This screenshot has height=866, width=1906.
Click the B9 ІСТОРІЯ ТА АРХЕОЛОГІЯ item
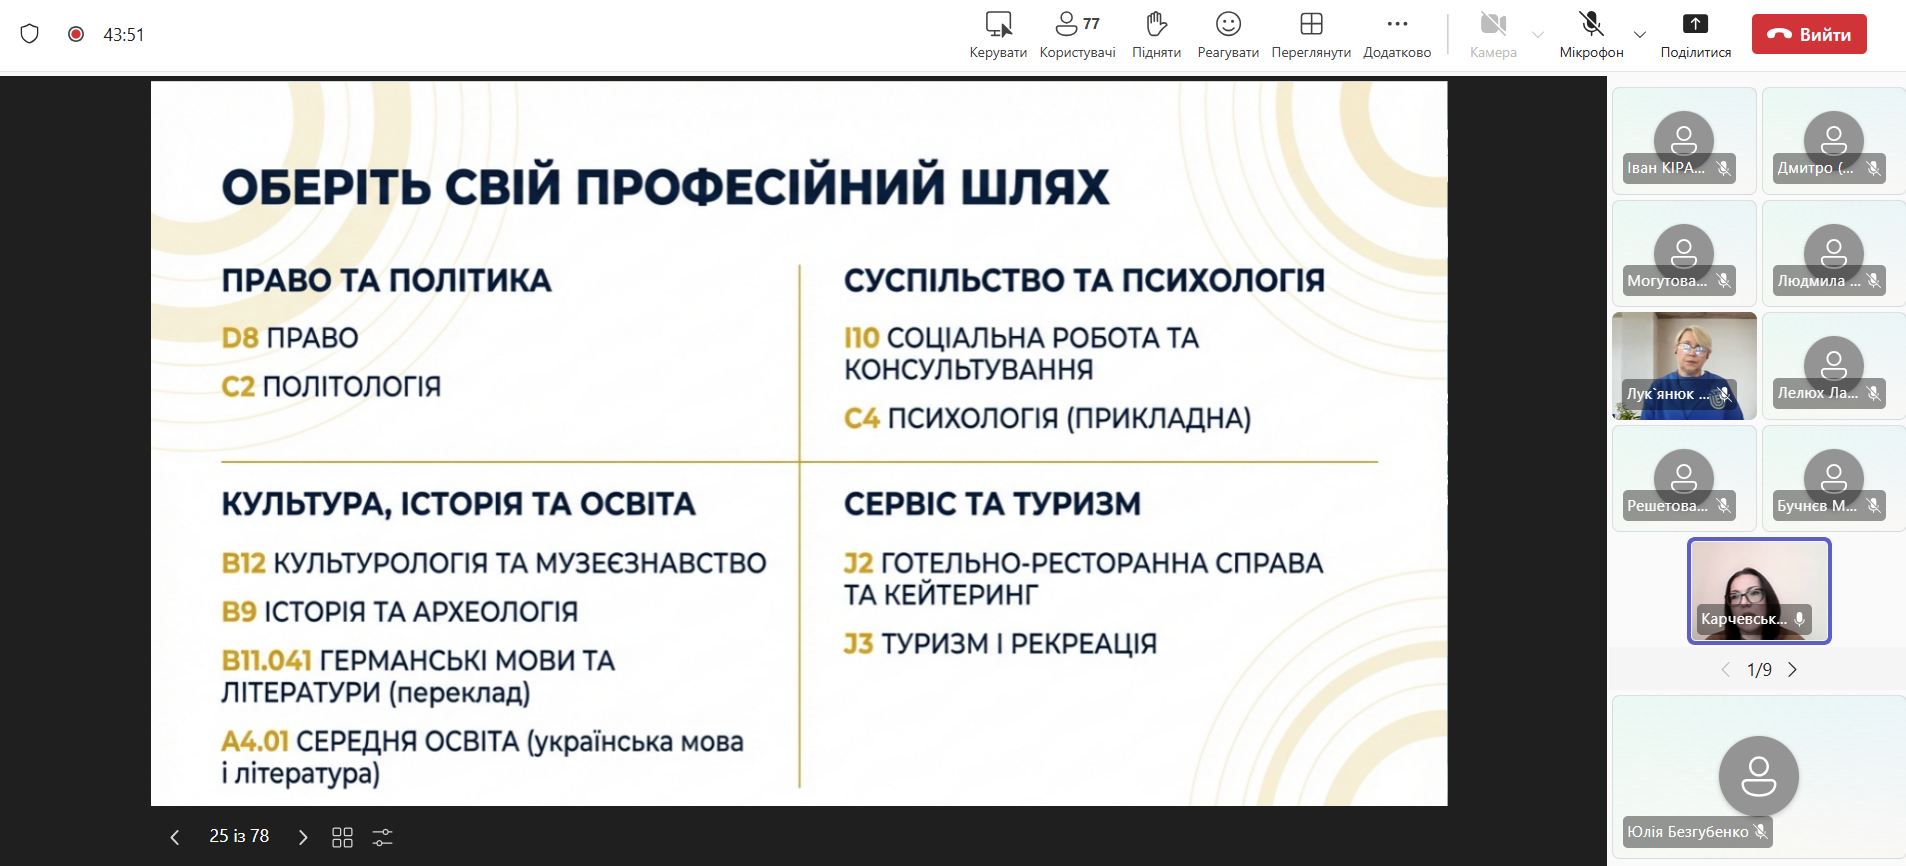click(x=400, y=611)
